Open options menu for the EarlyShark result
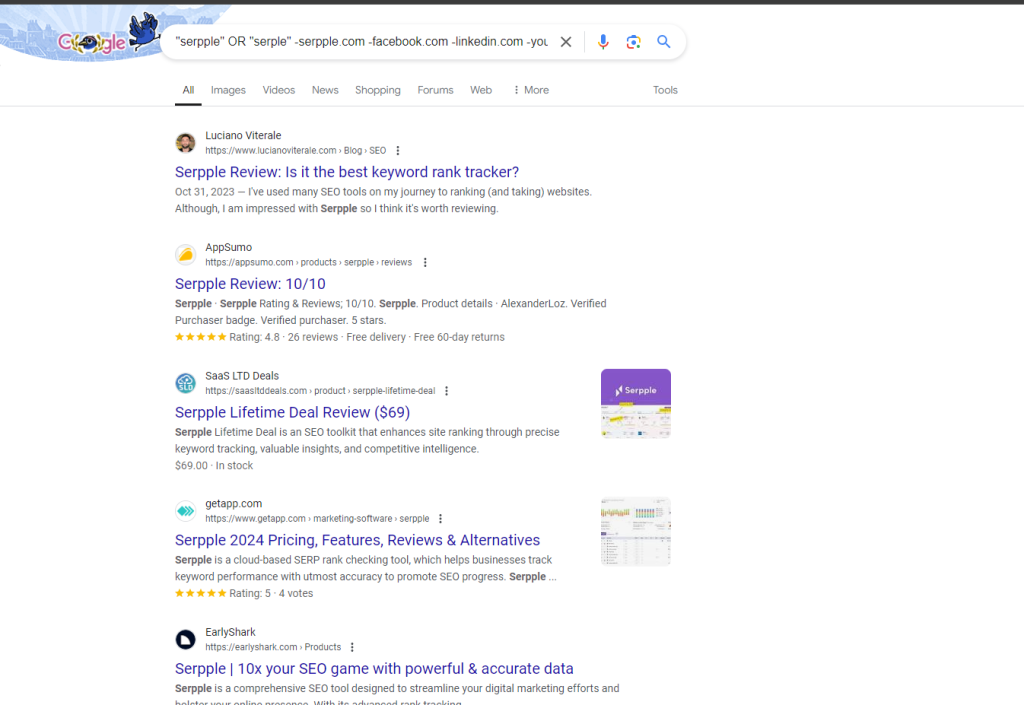This screenshot has width=1024, height=705. point(353,648)
